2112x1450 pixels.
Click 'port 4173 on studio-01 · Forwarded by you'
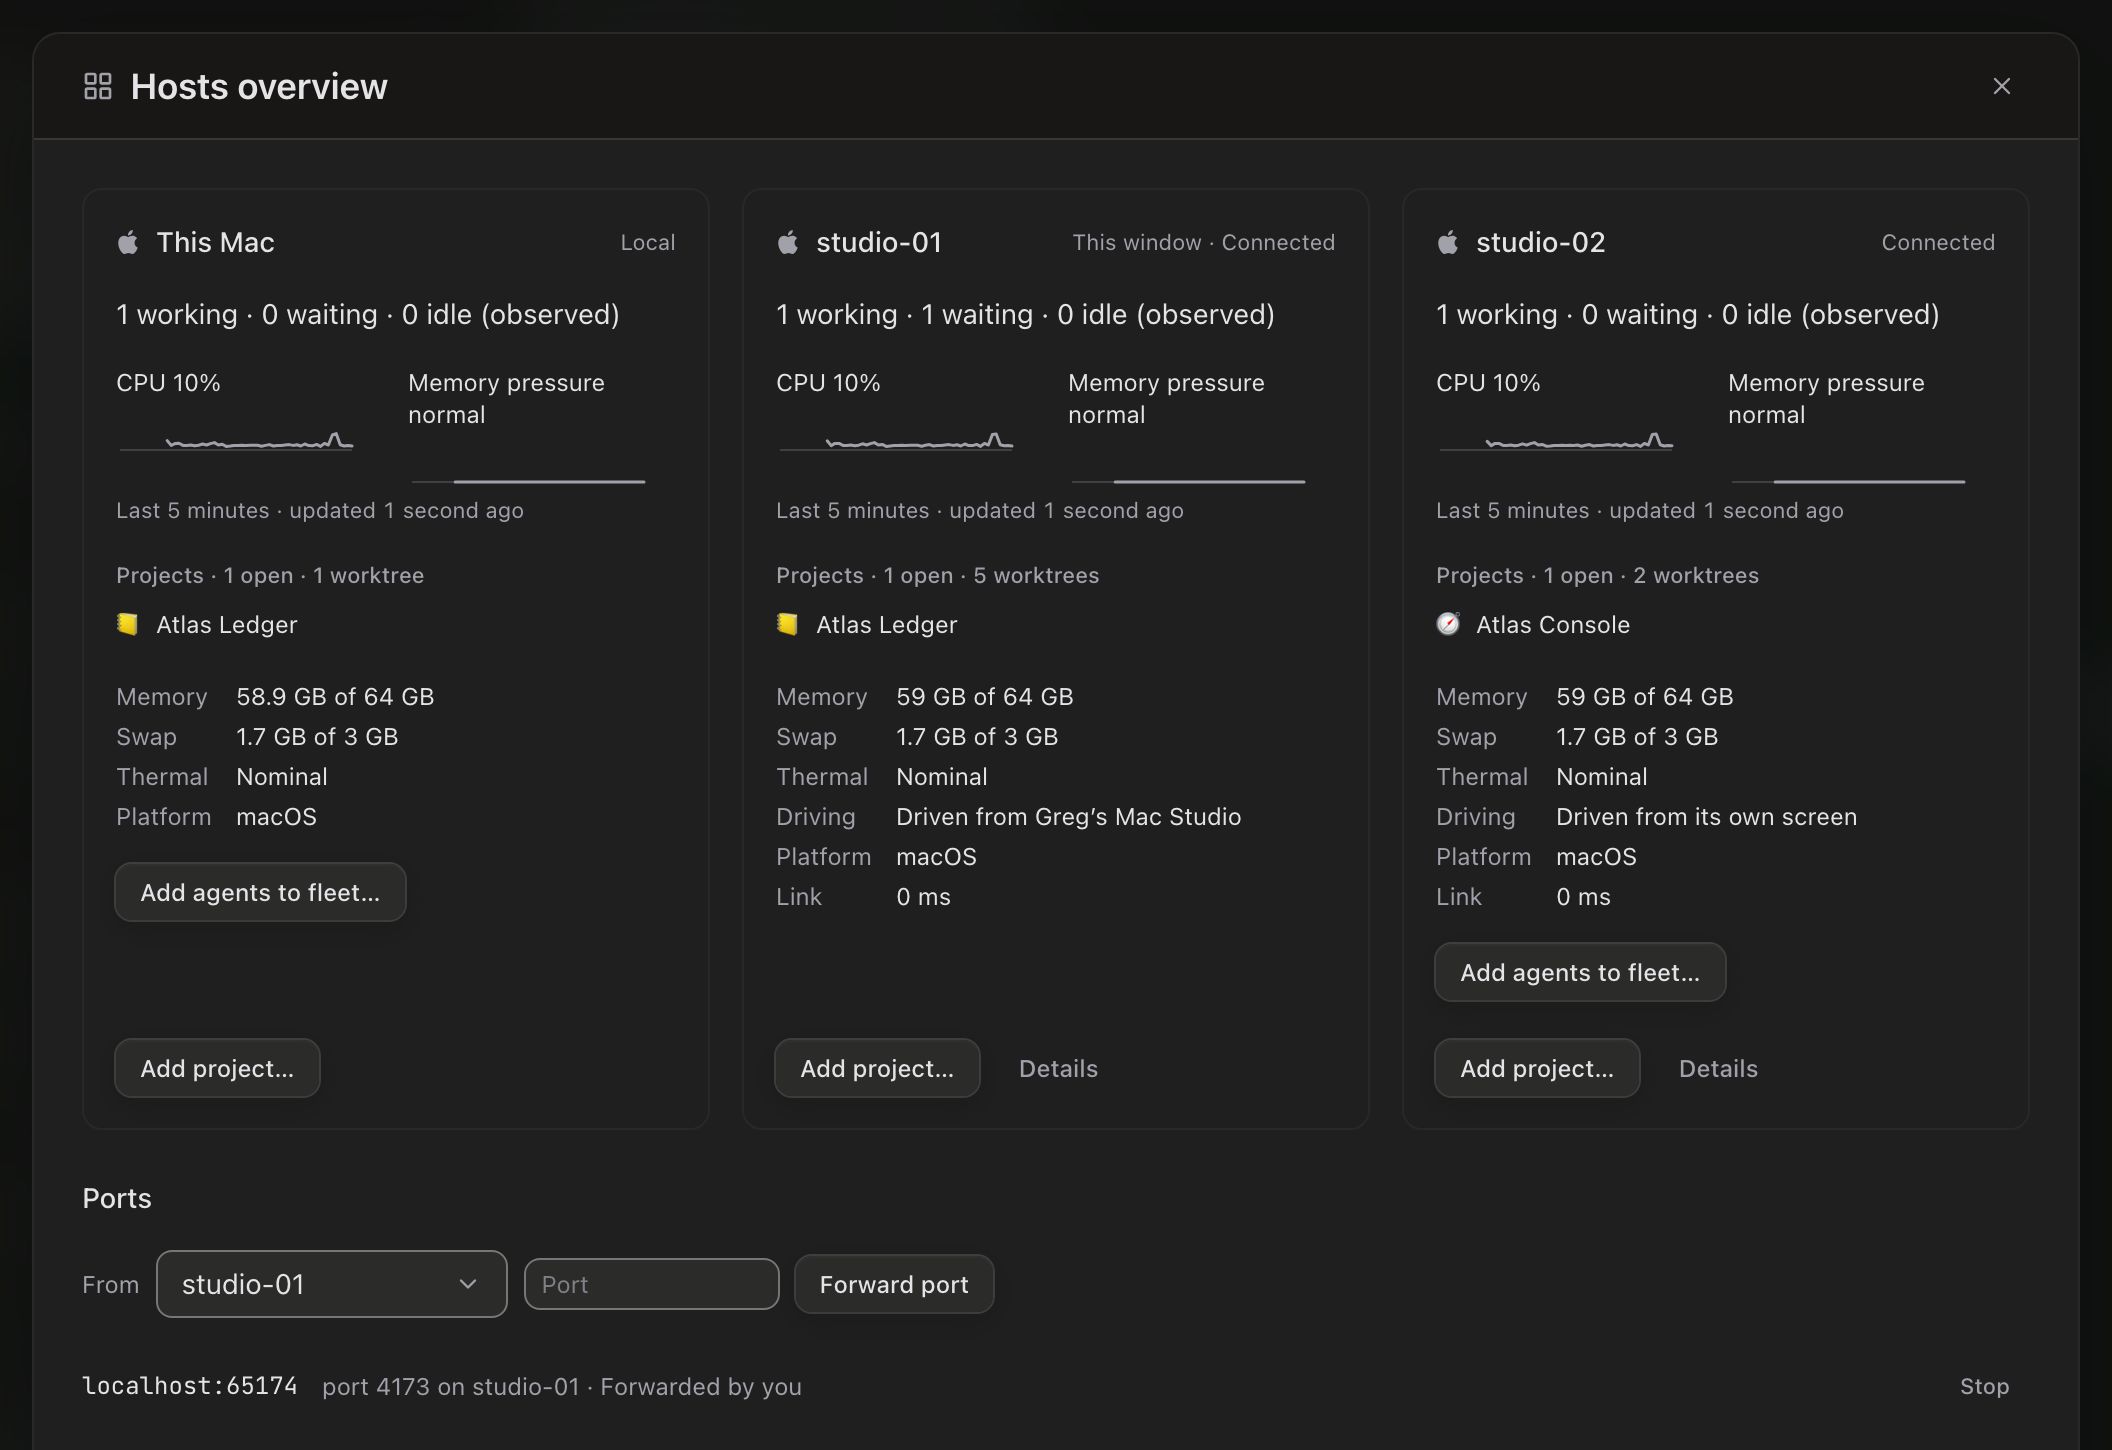562,1386
